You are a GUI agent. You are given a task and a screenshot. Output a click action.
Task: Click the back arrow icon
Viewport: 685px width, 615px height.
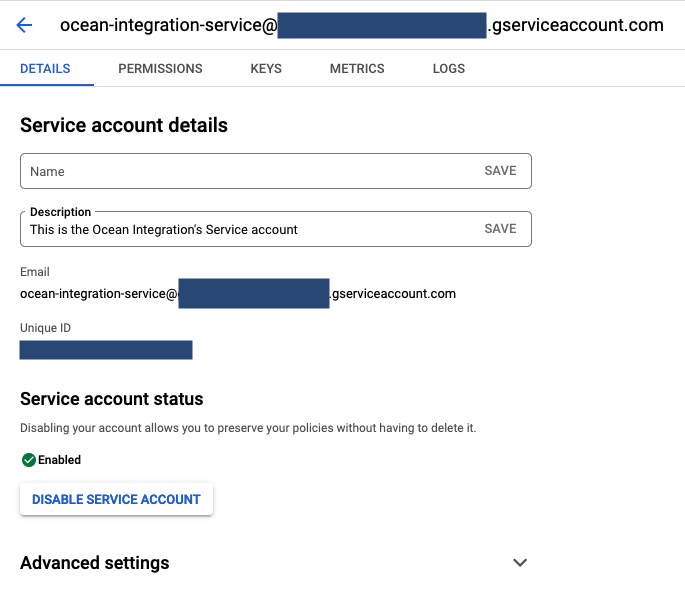pos(24,25)
